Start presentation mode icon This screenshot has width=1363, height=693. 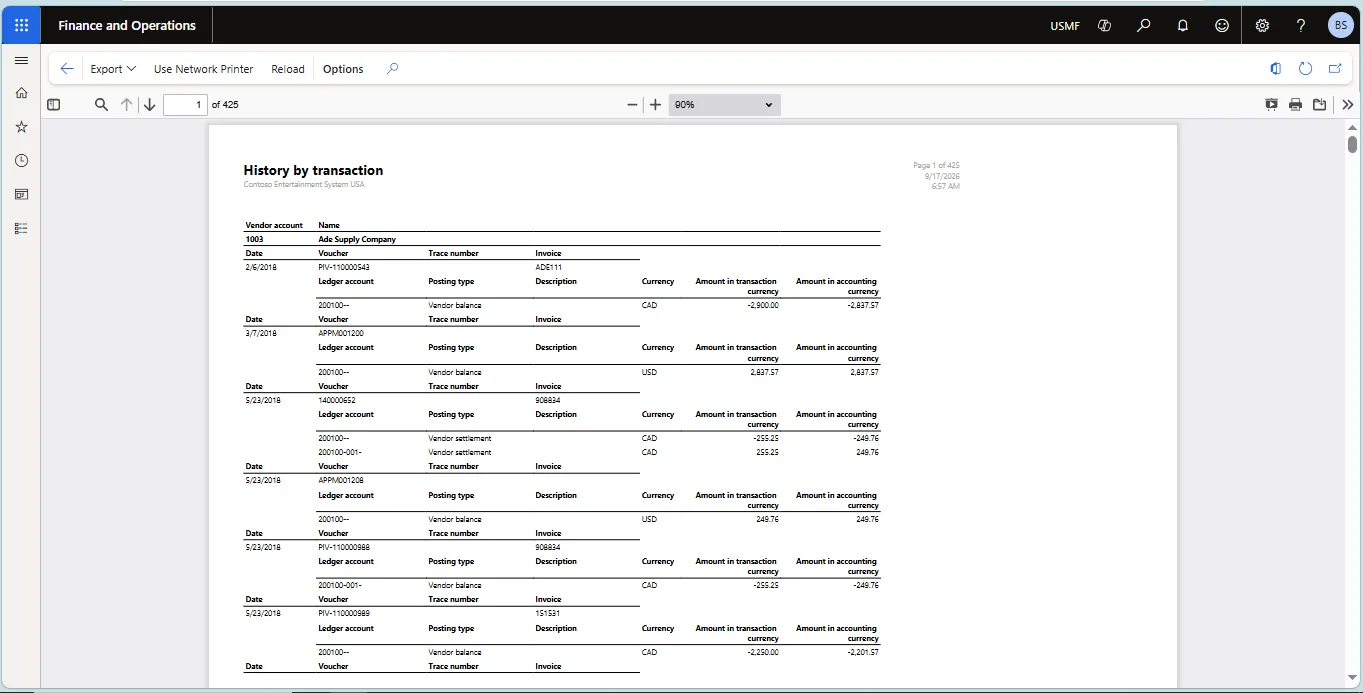click(1271, 104)
